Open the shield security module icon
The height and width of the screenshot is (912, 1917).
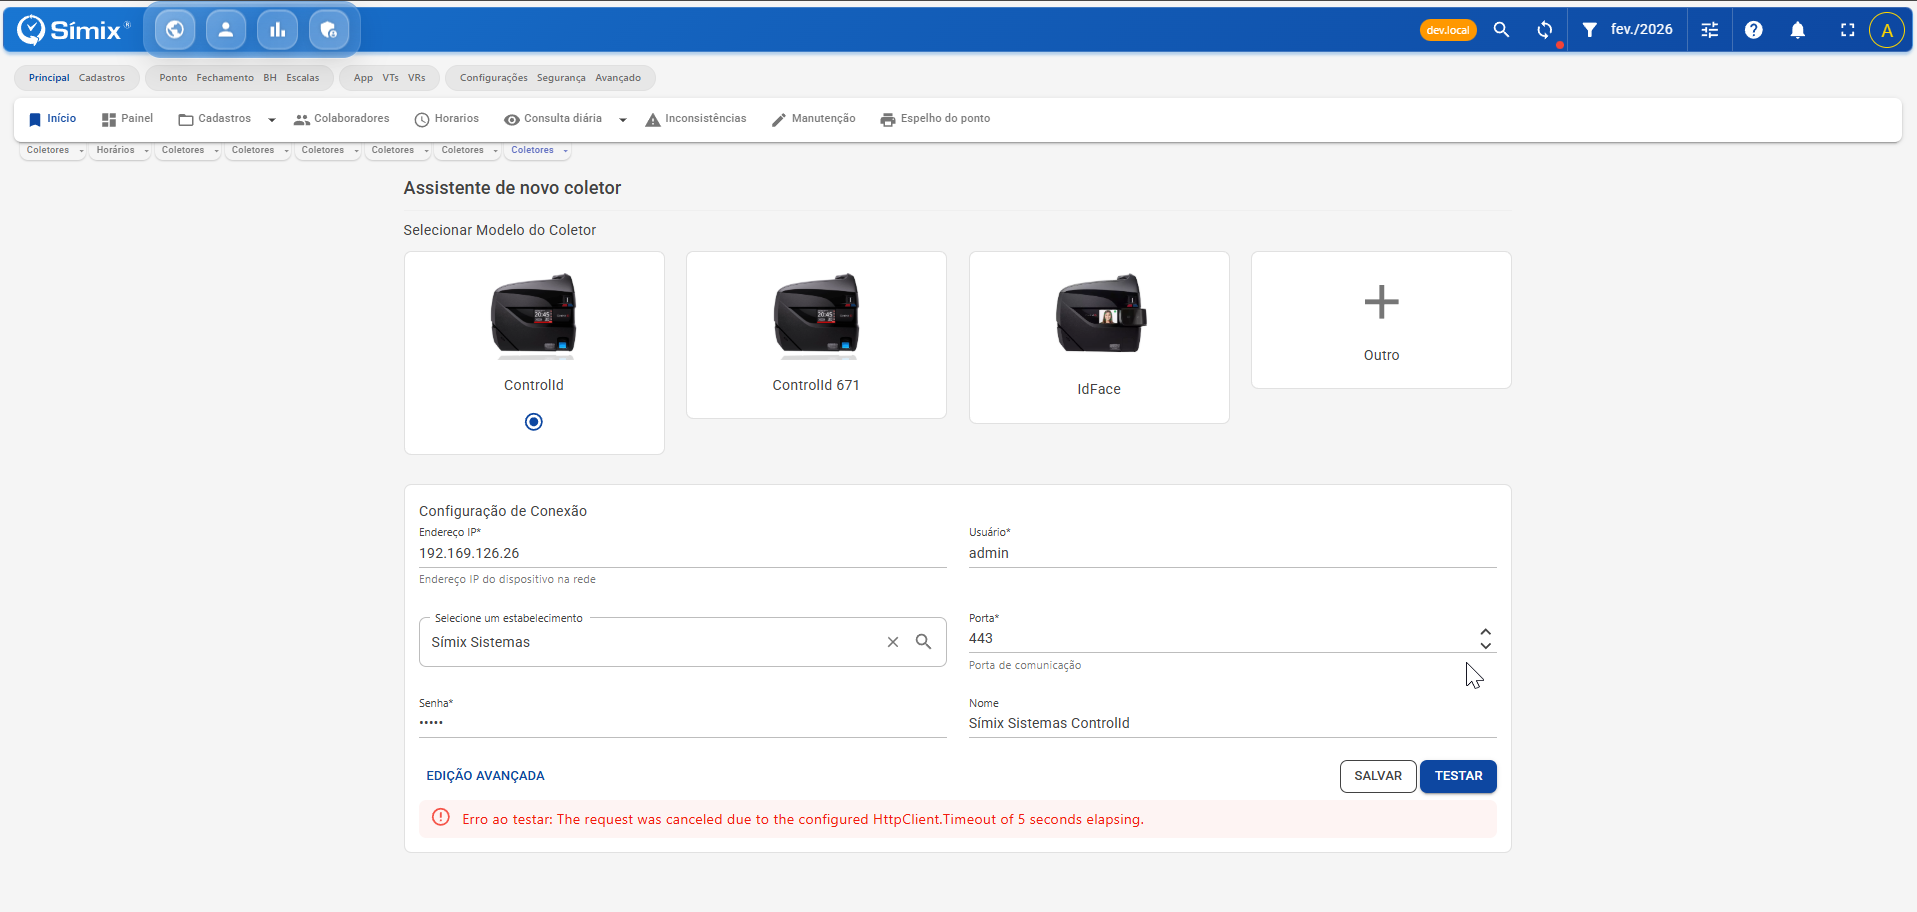(329, 30)
